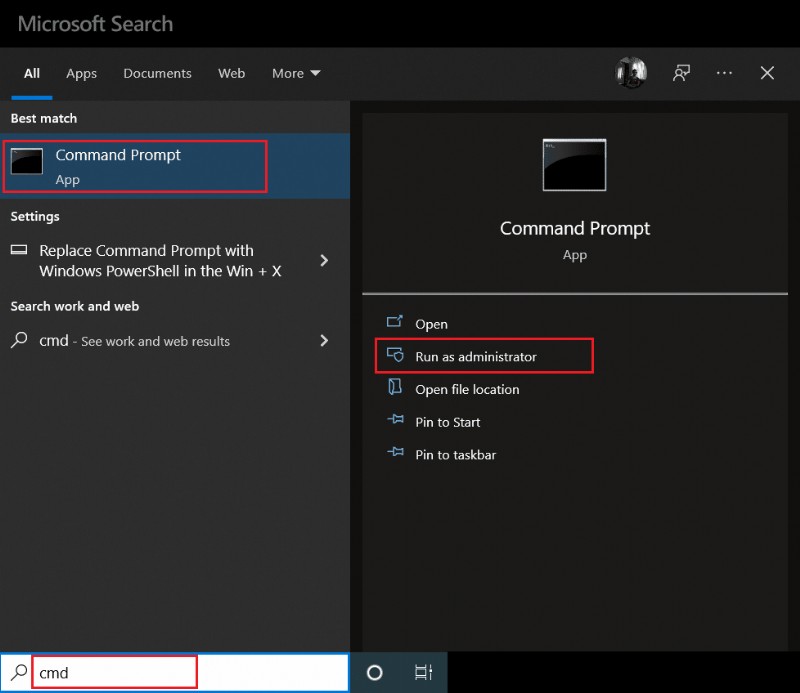This screenshot has height=693, width=800.
Task: Click the search filters icon at the bottom
Action: pos(422,672)
